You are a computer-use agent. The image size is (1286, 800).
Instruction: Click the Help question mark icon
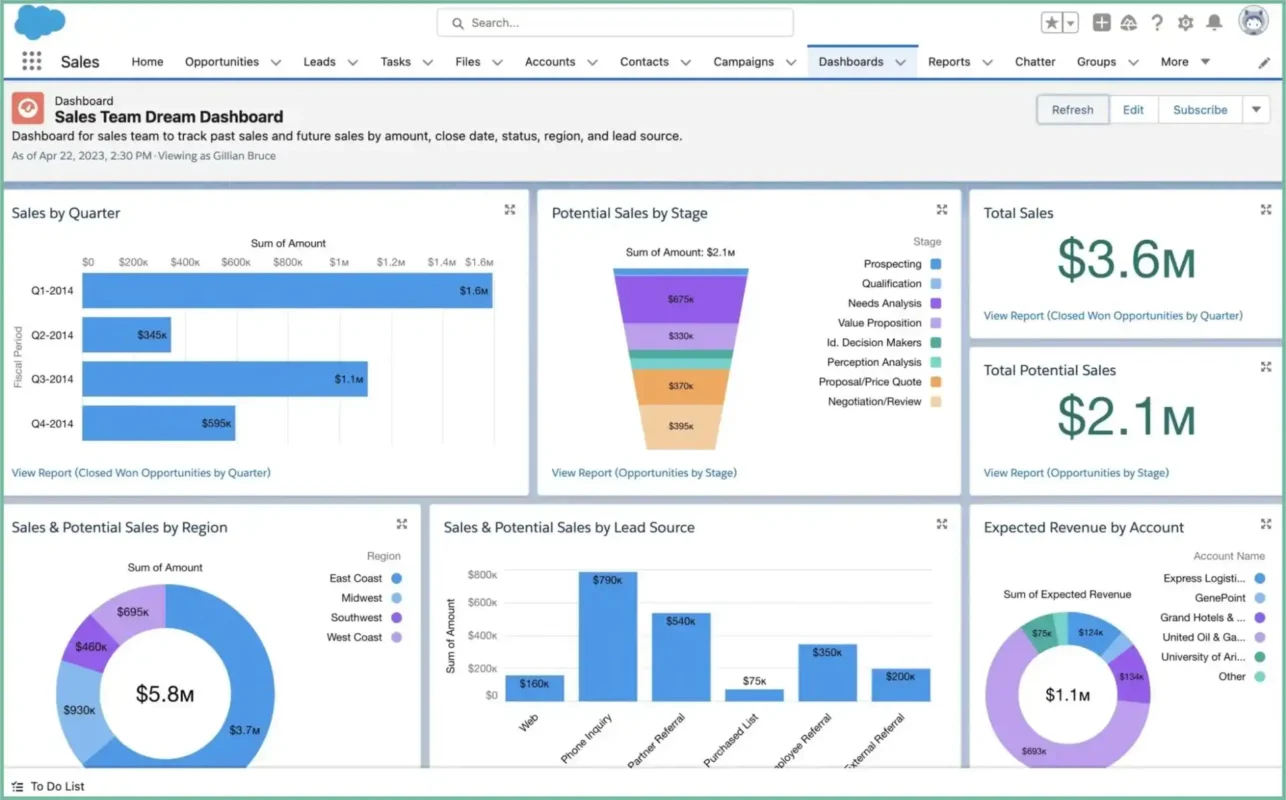coord(1157,22)
